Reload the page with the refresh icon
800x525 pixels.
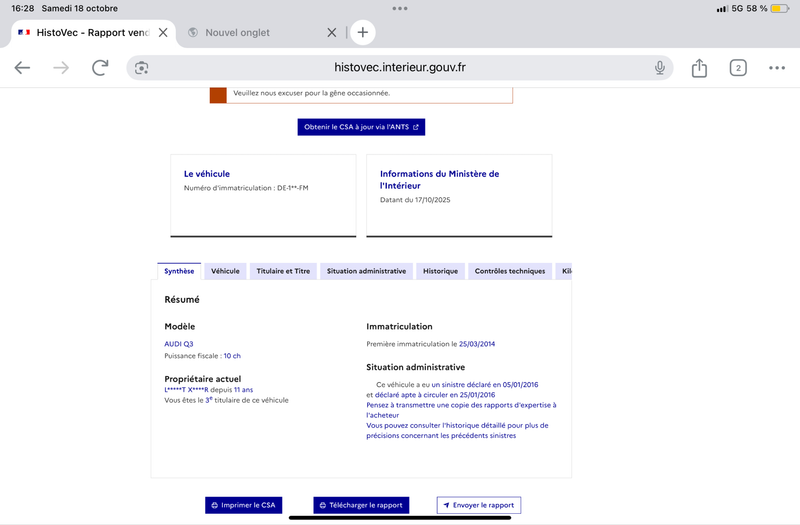100,68
